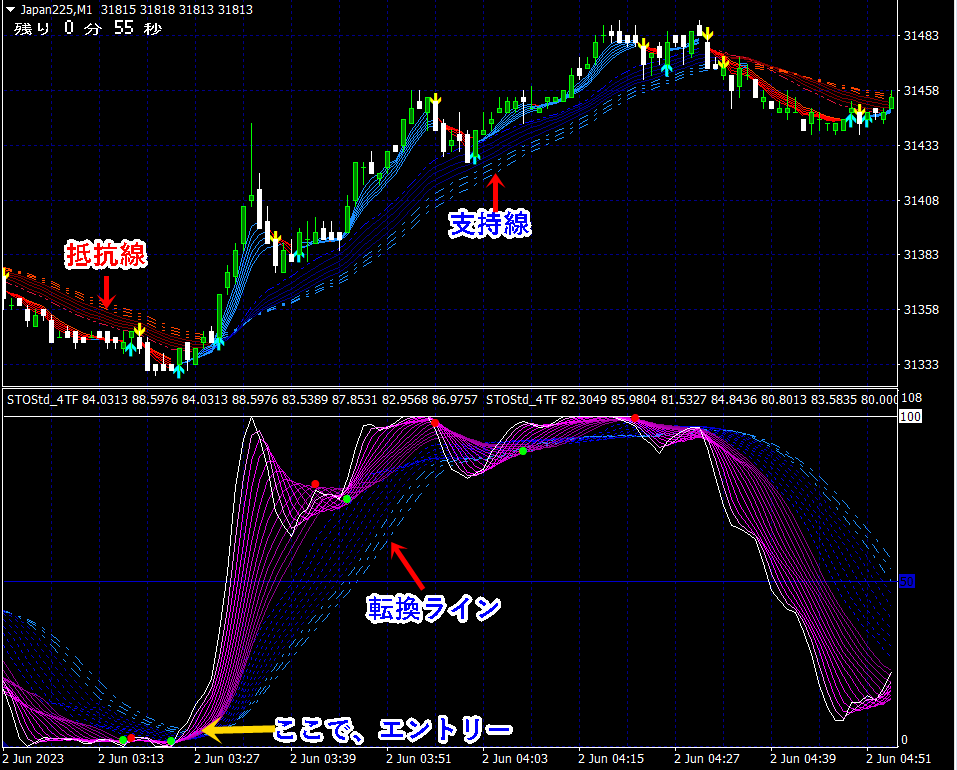This screenshot has width=957, height=770.
Task: Click the 2 Jun 03:27 time axis label
Action: [x=226, y=758]
